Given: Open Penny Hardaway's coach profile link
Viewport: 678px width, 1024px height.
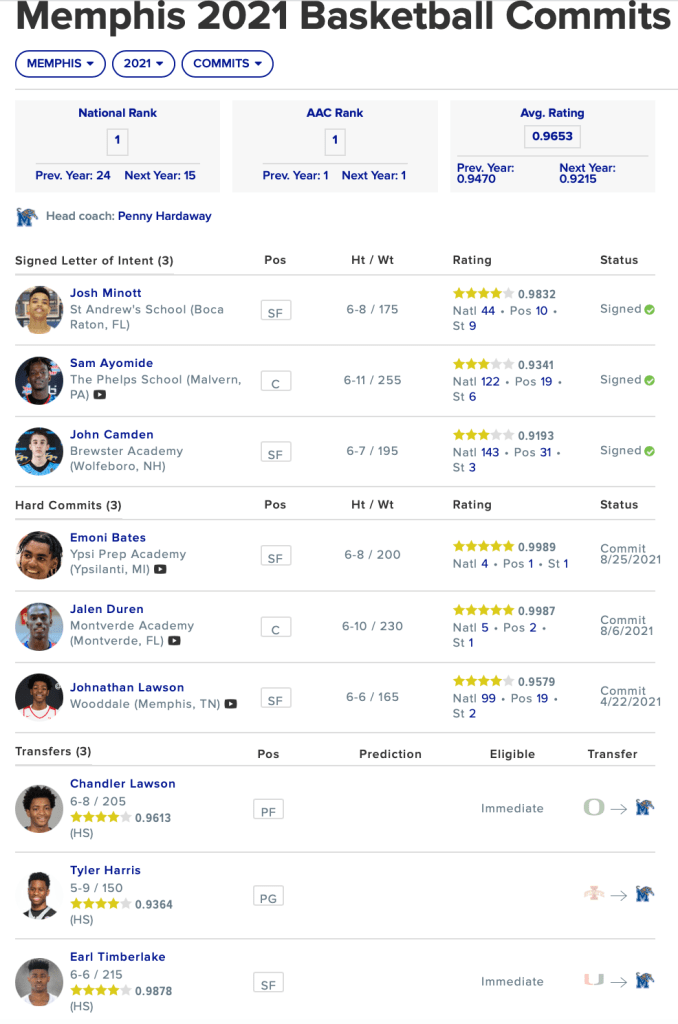Looking at the screenshot, I should click(x=164, y=216).
